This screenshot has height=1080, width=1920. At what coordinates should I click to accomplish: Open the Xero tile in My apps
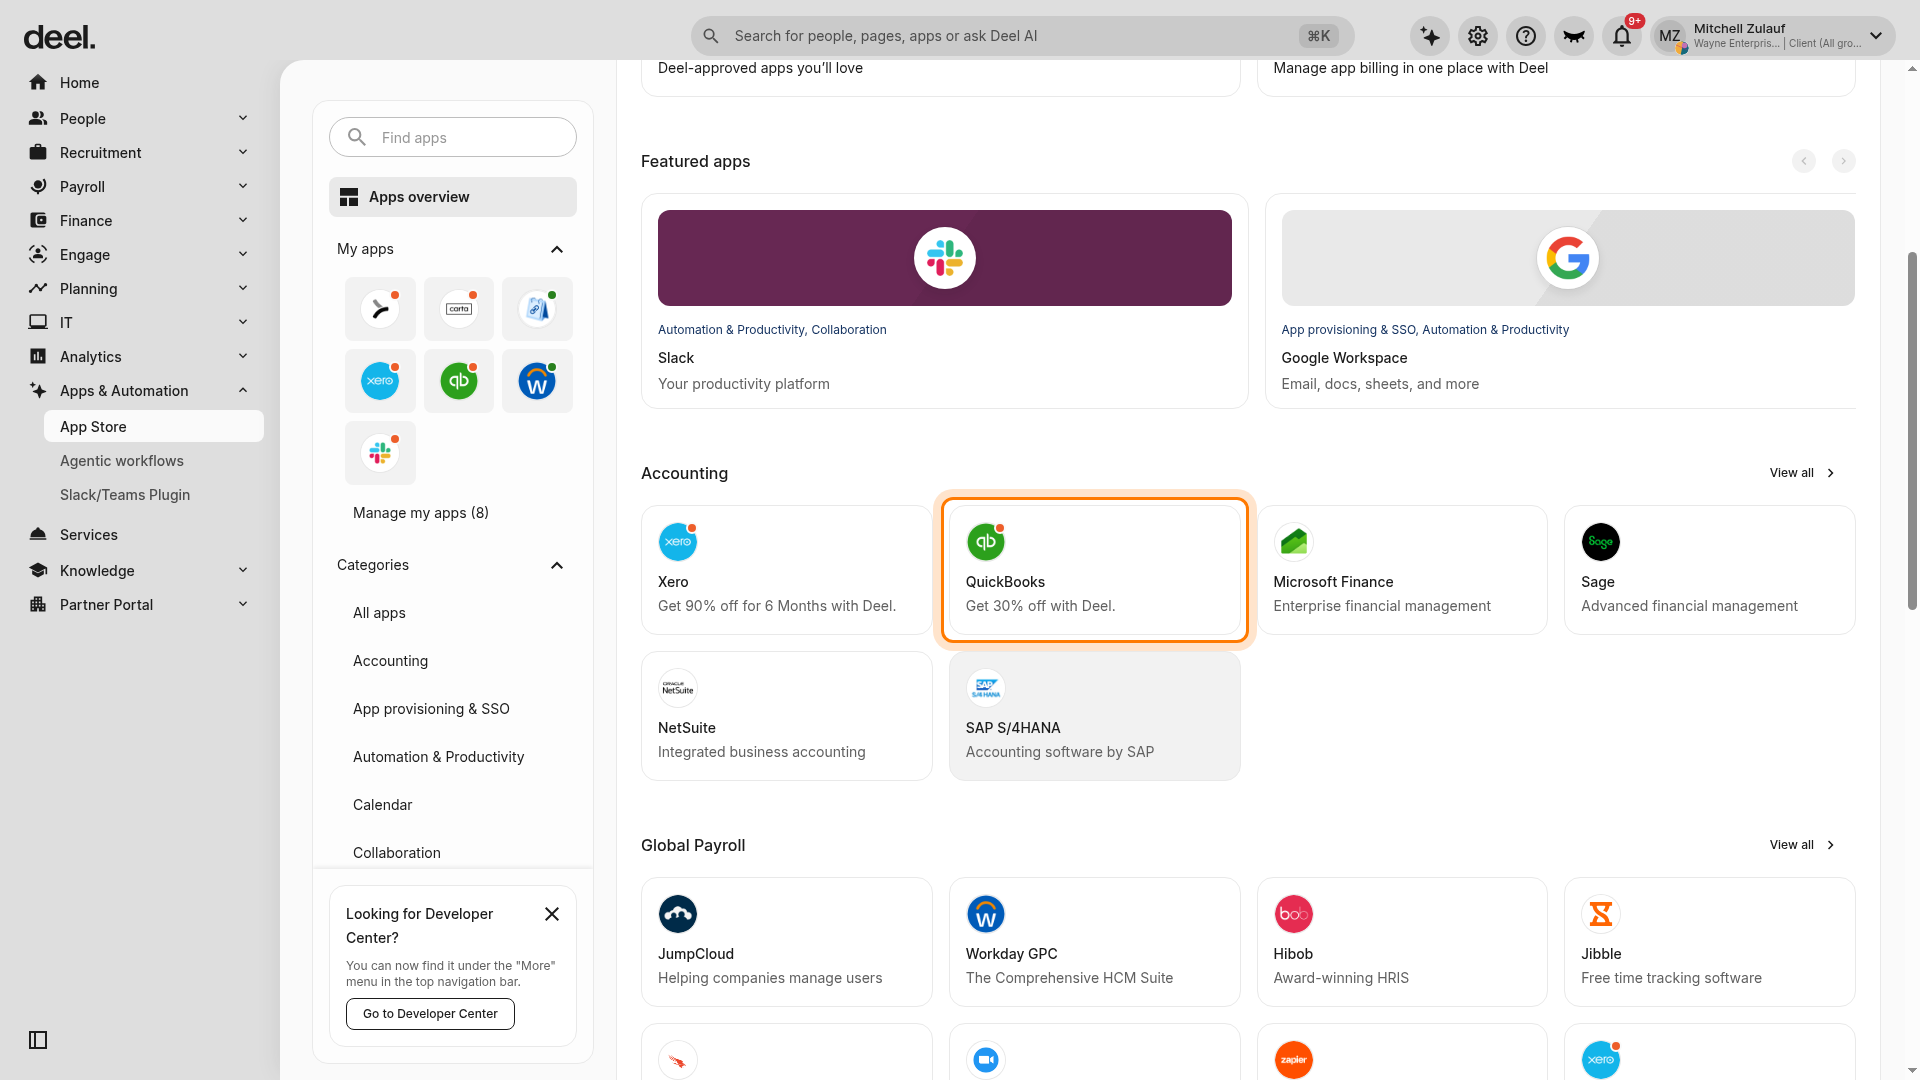[x=380, y=381]
